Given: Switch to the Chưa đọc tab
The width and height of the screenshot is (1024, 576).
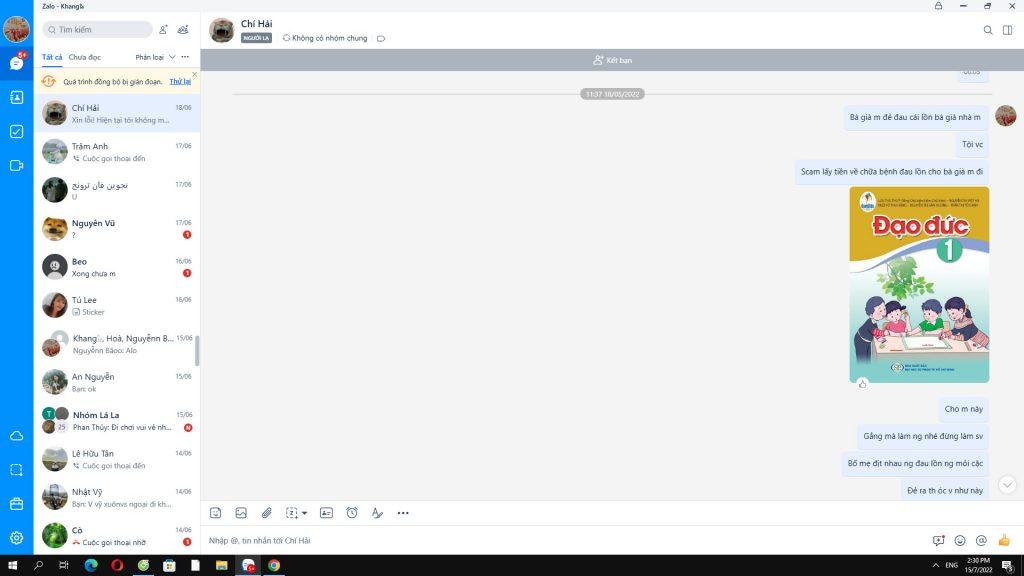Looking at the screenshot, I should click(85, 57).
